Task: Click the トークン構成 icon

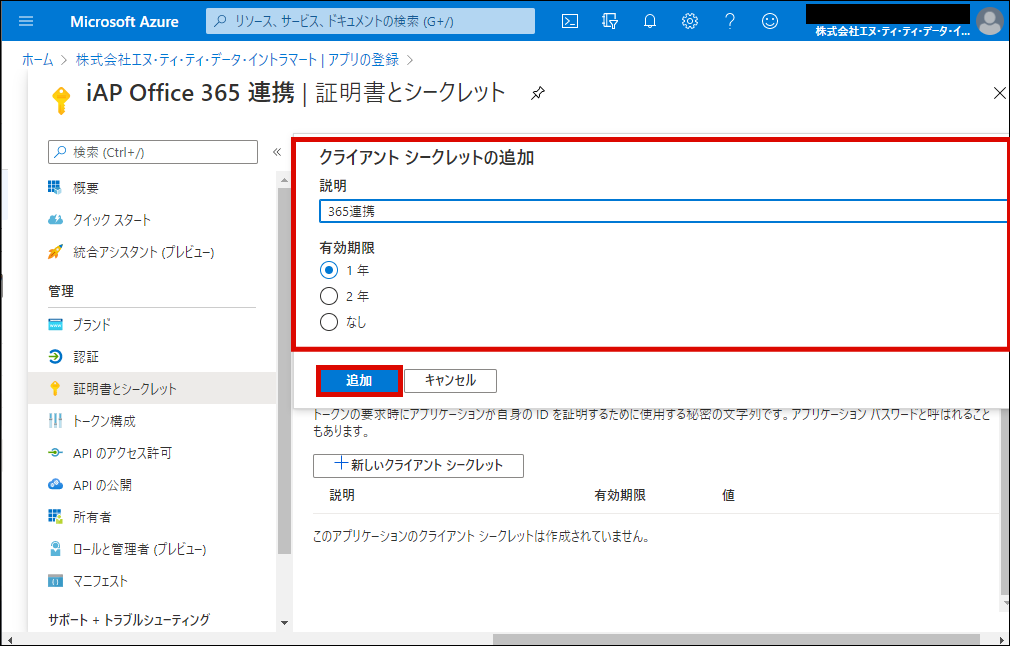Action: [55, 421]
